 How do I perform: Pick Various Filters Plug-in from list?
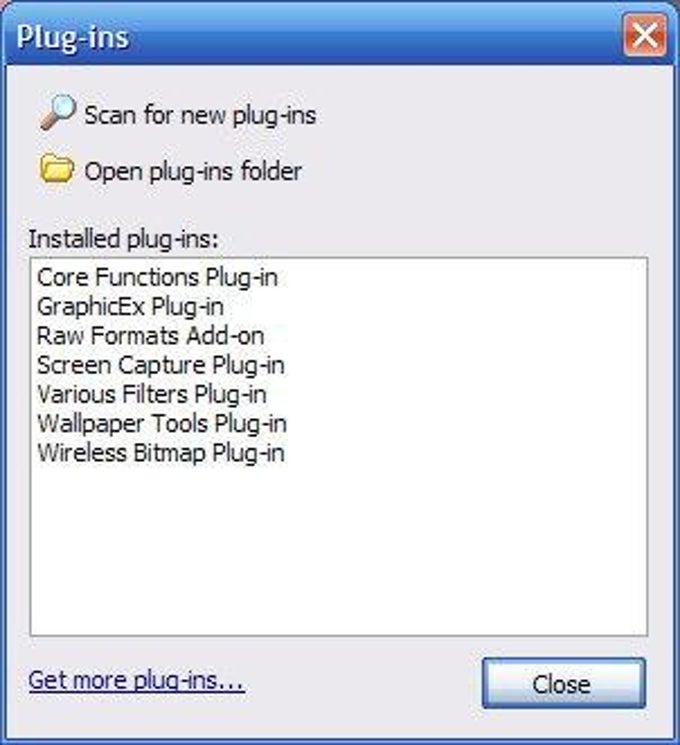tap(152, 394)
